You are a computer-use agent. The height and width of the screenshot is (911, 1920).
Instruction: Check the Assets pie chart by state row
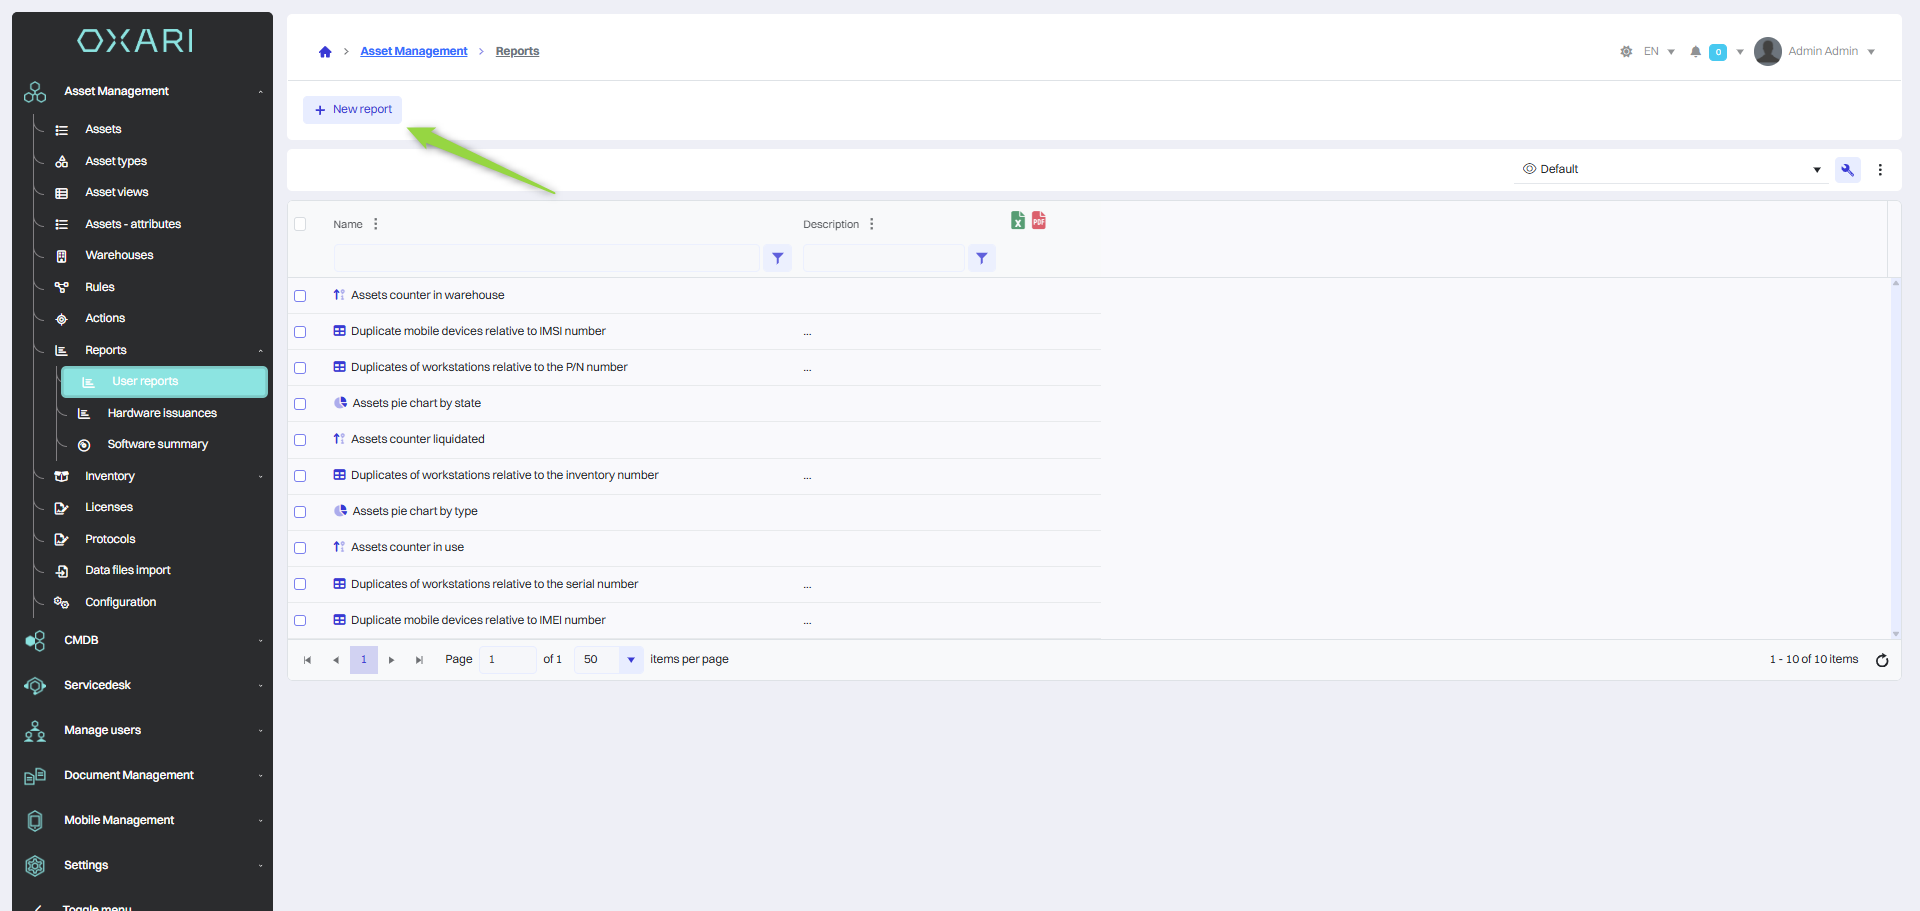pyautogui.click(x=300, y=404)
